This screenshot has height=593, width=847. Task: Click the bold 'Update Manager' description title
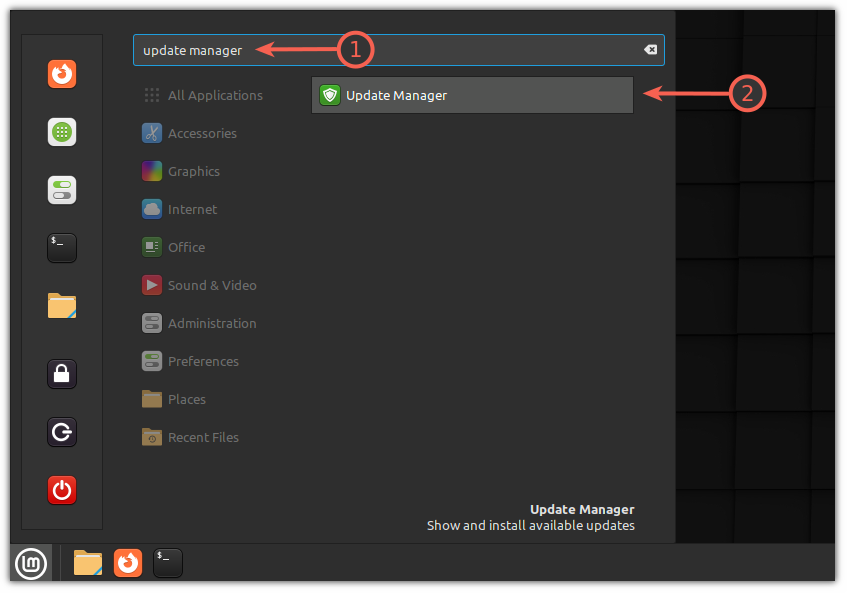pos(582,510)
